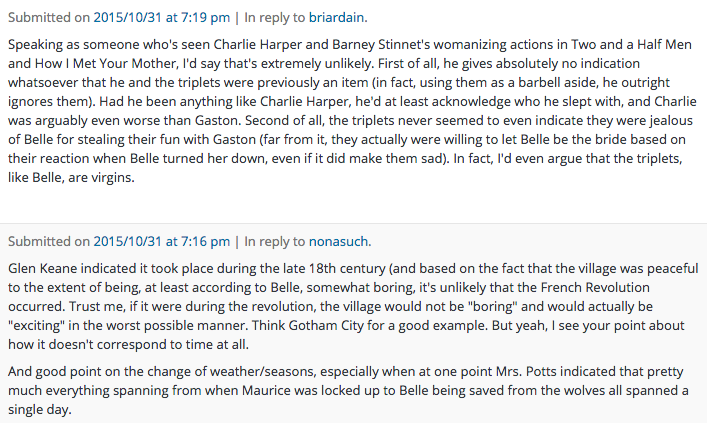Open the nonasuch username link
Viewport: 707px width, 423px height.
click(338, 242)
